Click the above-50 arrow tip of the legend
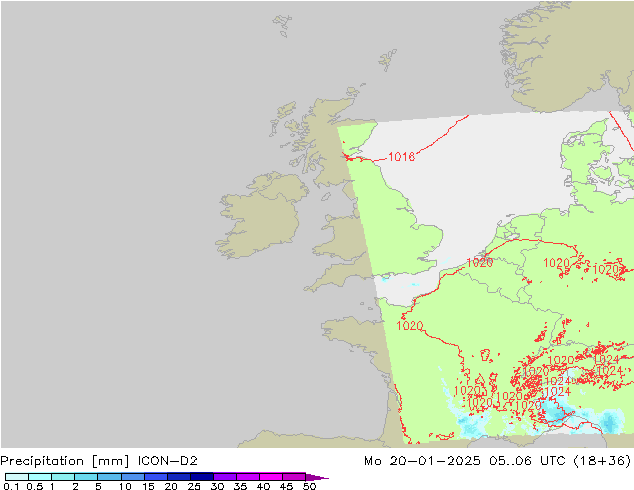This screenshot has height=490, width=634. [317, 477]
